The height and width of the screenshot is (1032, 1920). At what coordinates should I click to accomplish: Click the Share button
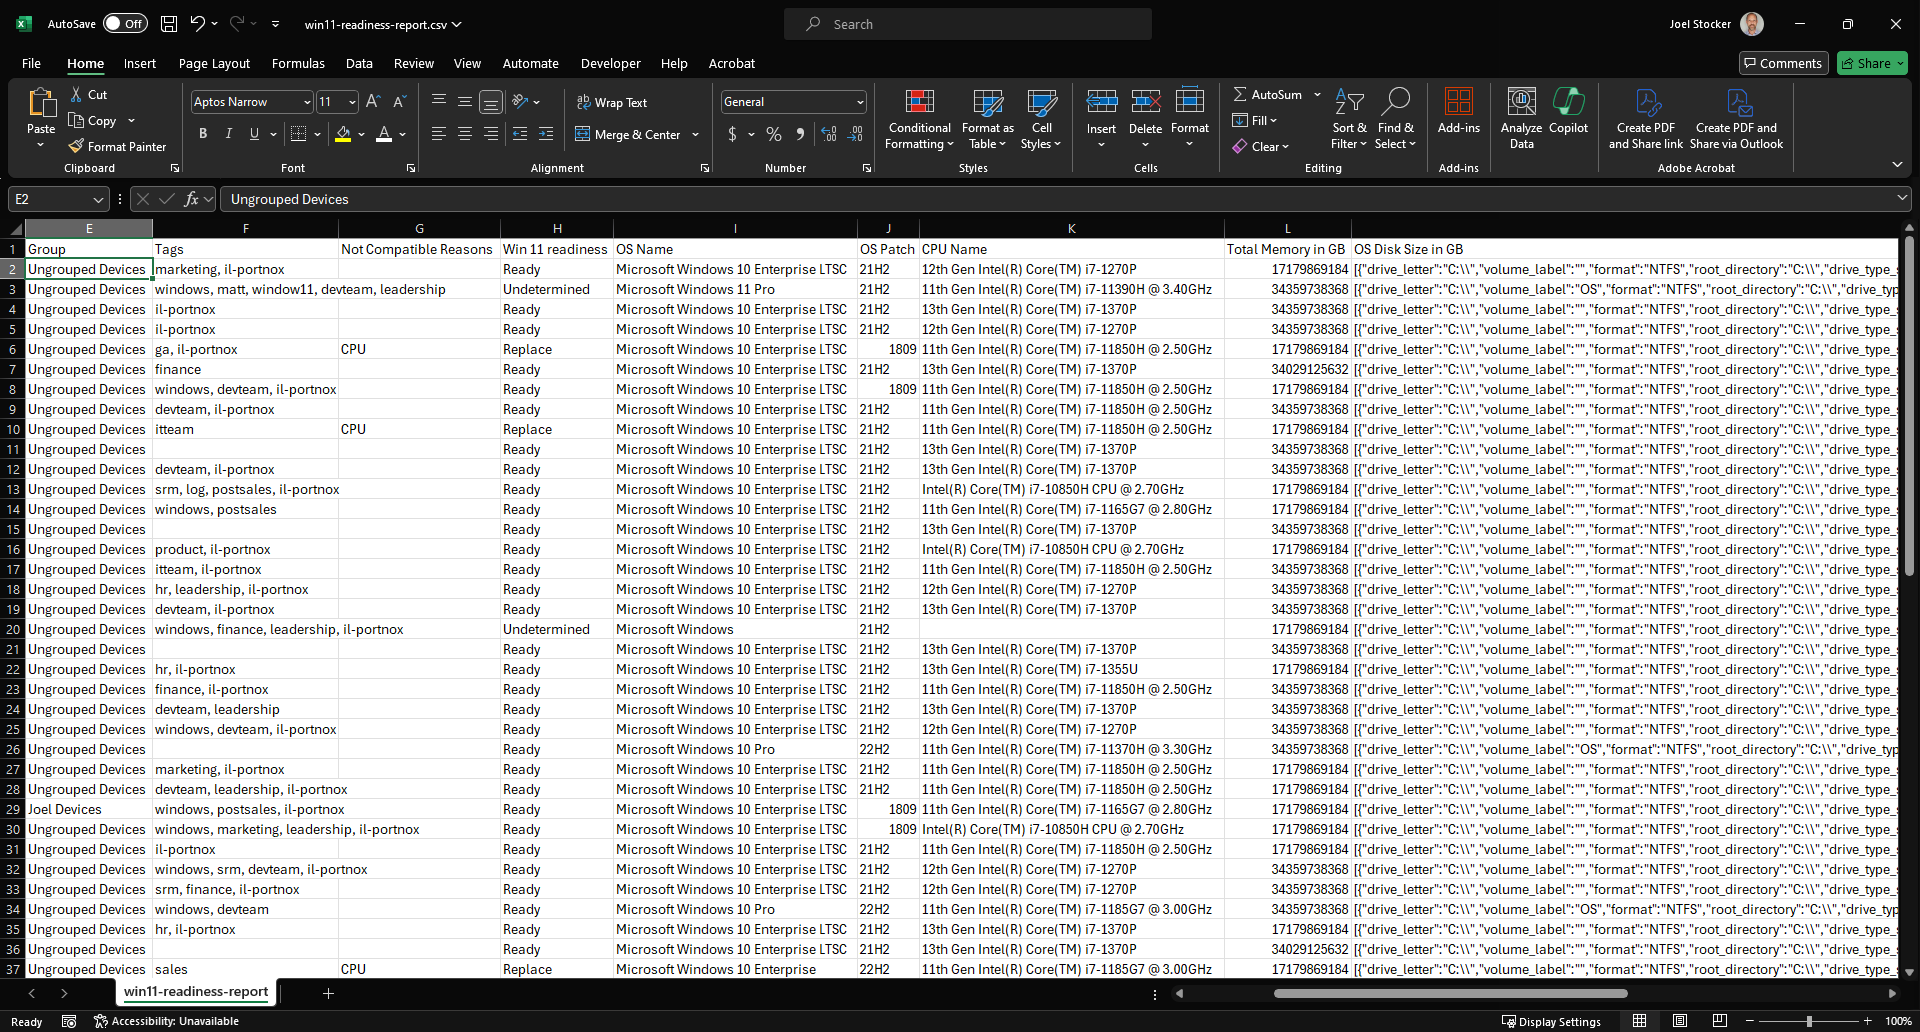tap(1872, 63)
